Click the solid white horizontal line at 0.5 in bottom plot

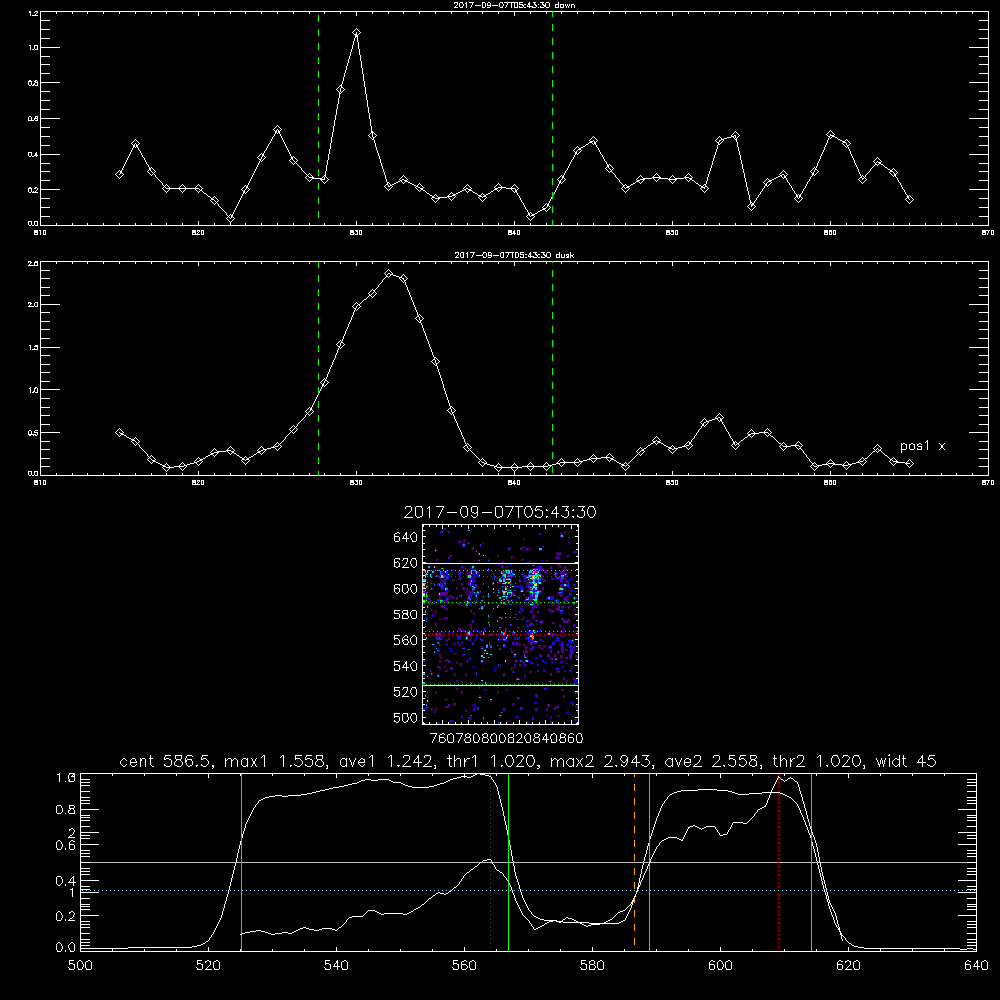click(x=528, y=862)
